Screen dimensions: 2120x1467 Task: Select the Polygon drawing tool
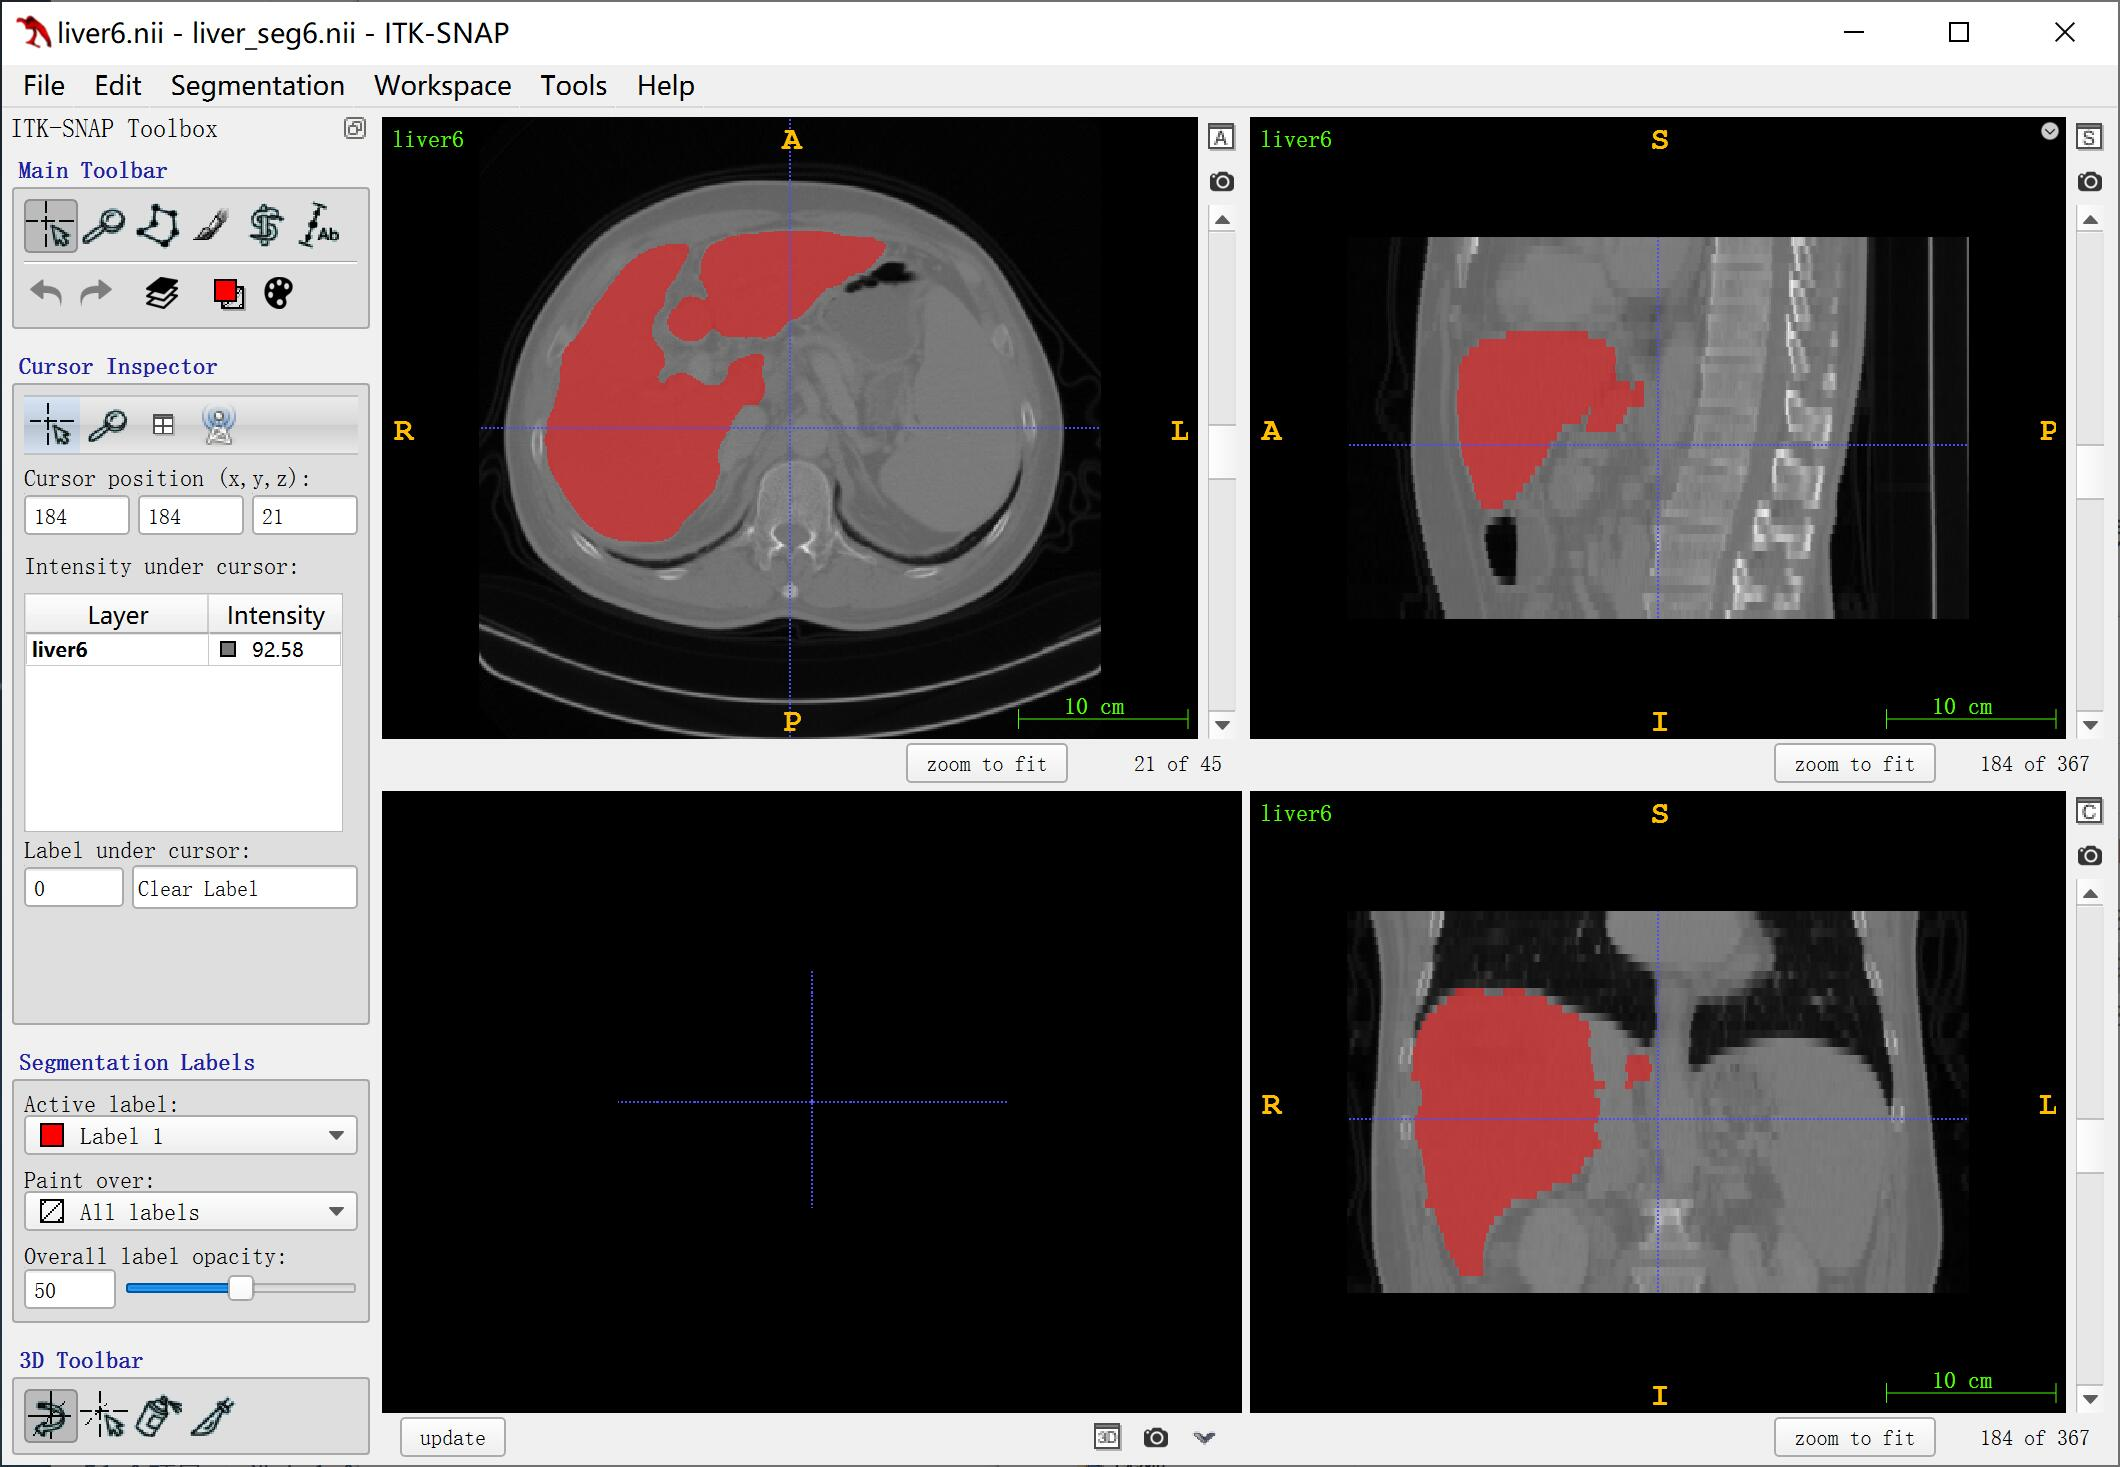coord(158,226)
